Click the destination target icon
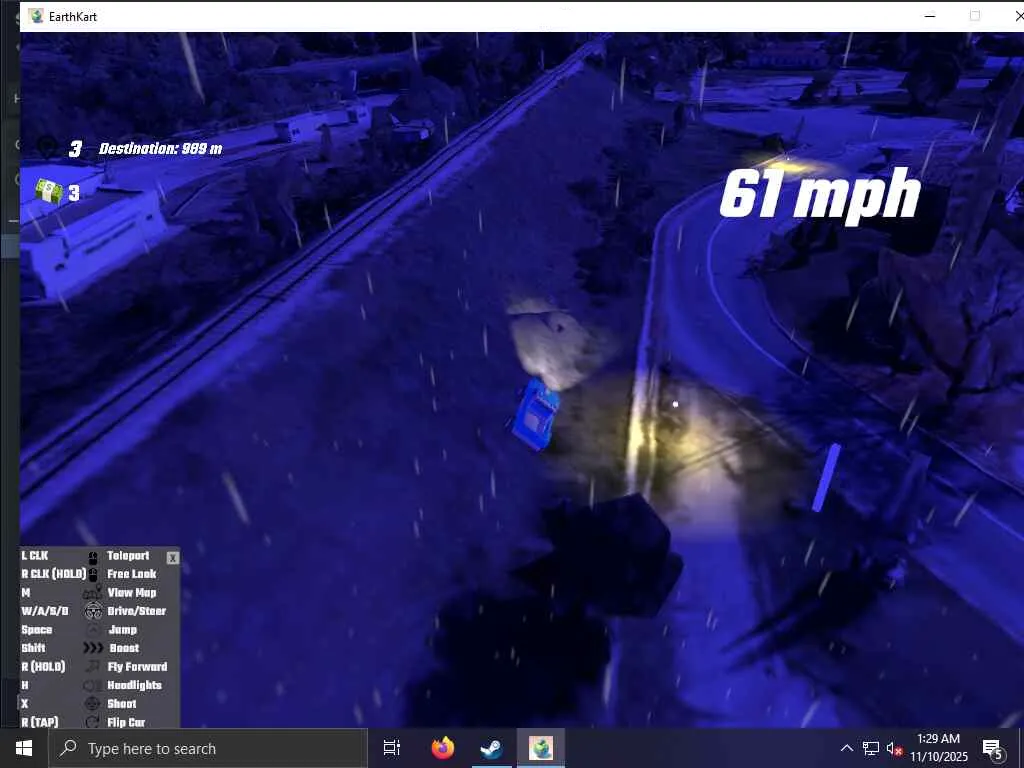 (x=47, y=147)
